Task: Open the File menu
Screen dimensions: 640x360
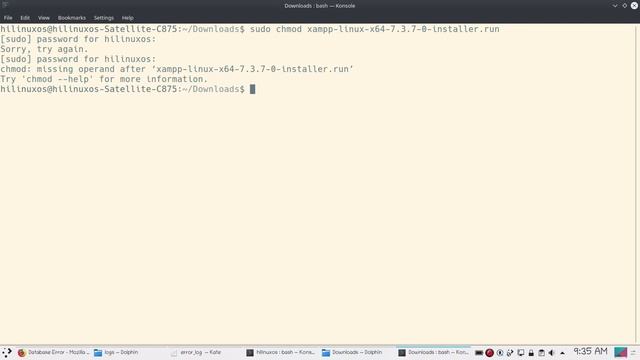Action: click(8, 18)
